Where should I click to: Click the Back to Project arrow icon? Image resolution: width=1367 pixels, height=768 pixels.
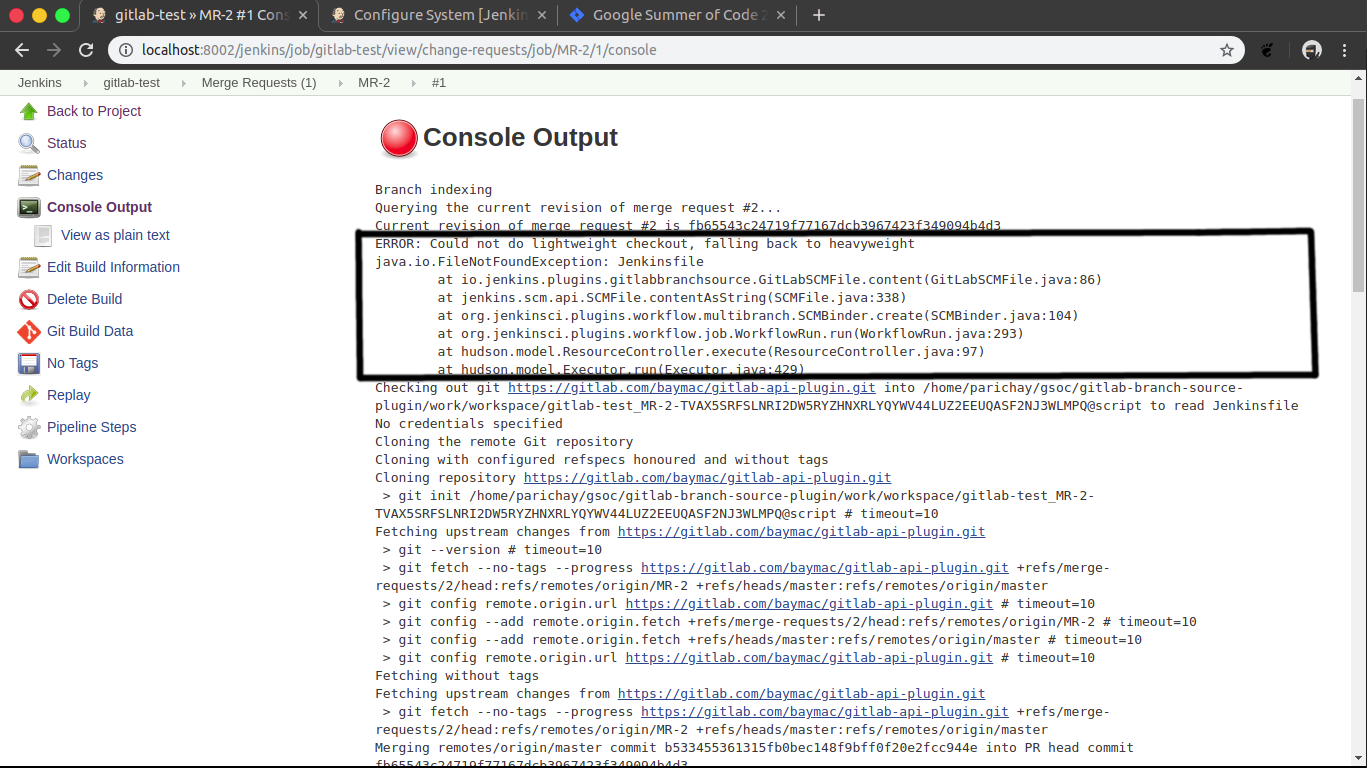click(x=29, y=111)
